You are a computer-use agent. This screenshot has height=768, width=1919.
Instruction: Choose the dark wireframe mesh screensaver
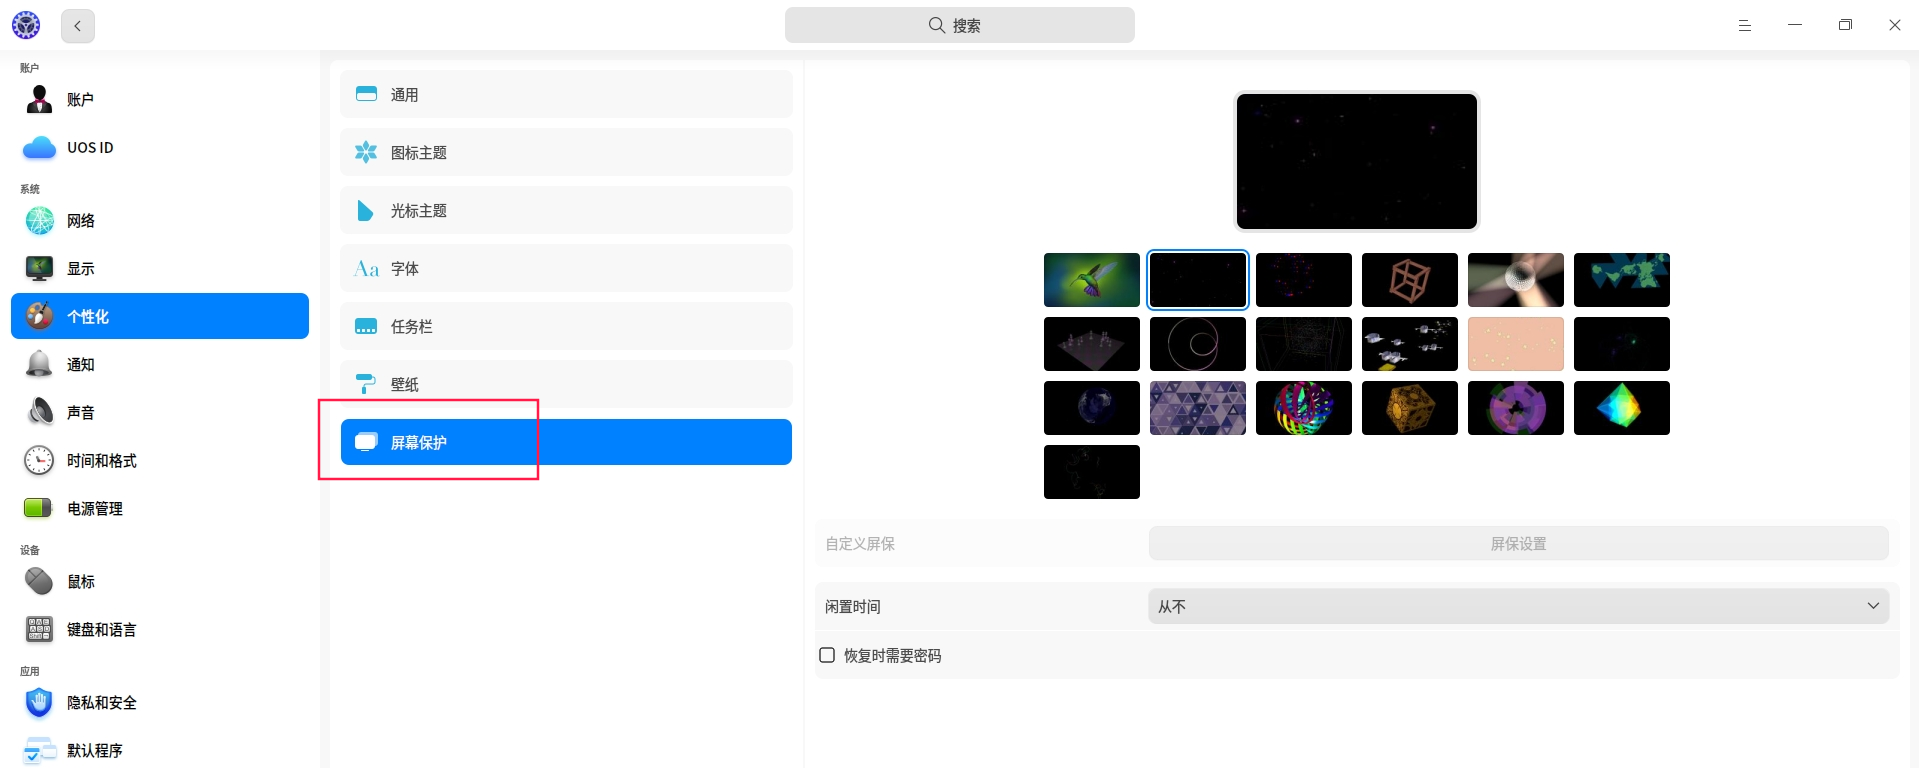point(1304,344)
